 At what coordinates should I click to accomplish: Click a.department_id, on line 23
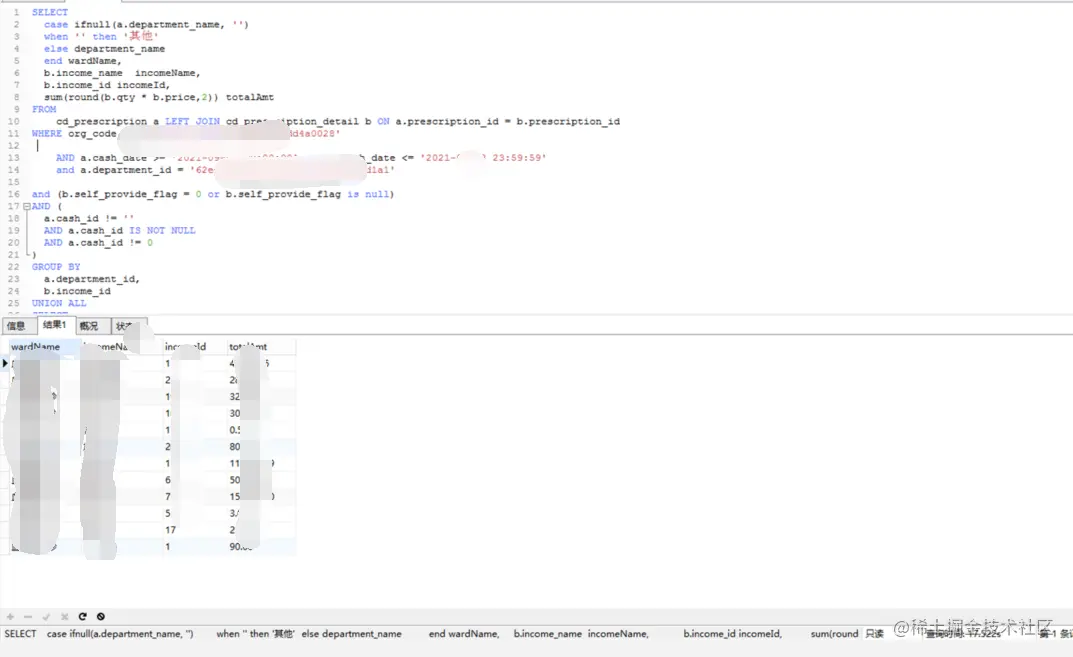coord(92,279)
